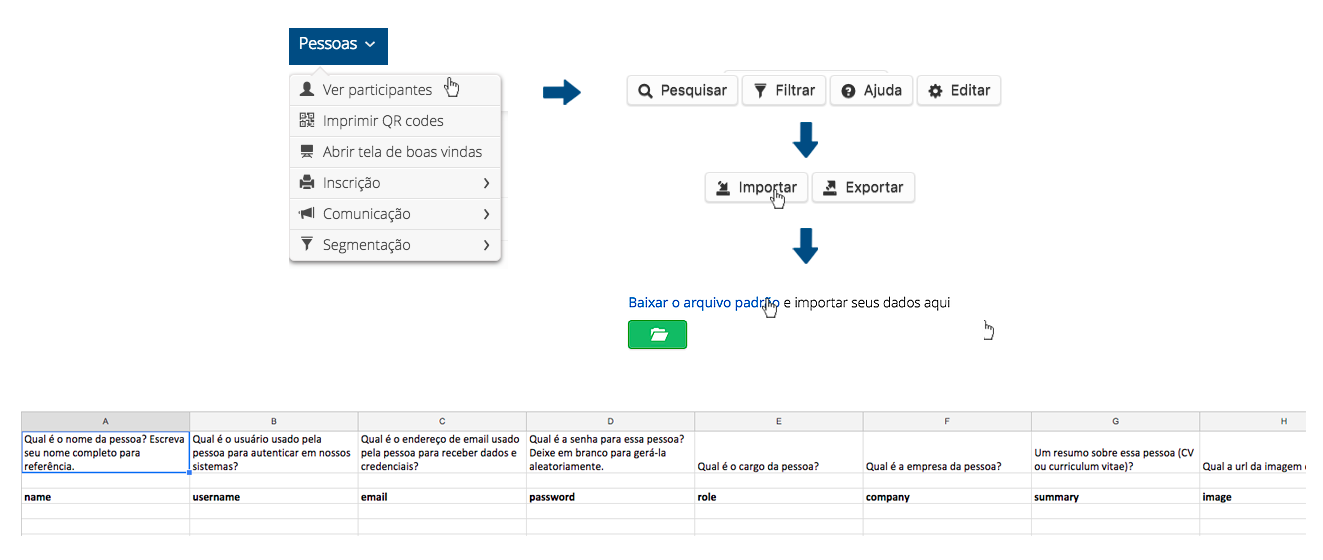
Task: Click the Filtrar funnel icon
Action: 760,90
